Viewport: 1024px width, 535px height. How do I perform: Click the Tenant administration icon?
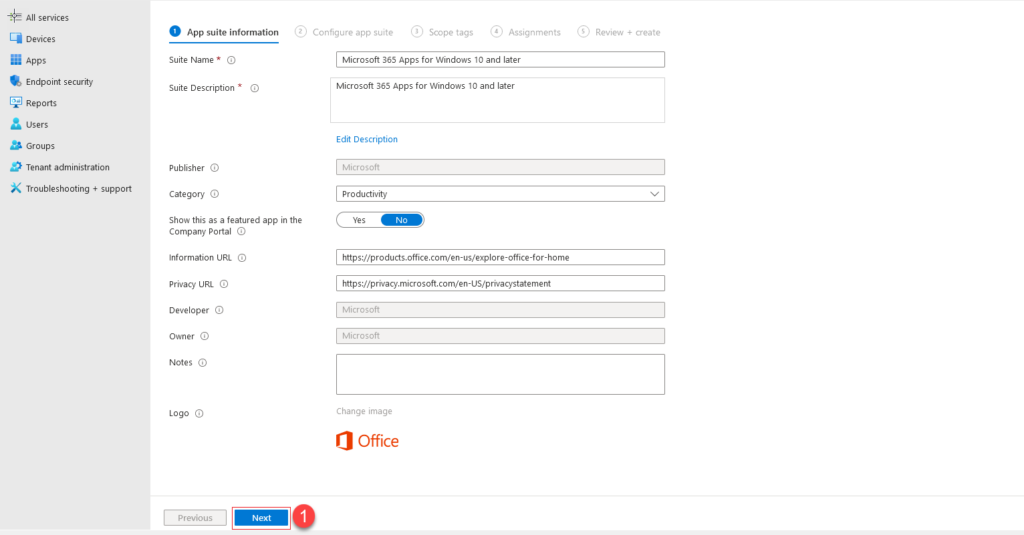[x=16, y=167]
